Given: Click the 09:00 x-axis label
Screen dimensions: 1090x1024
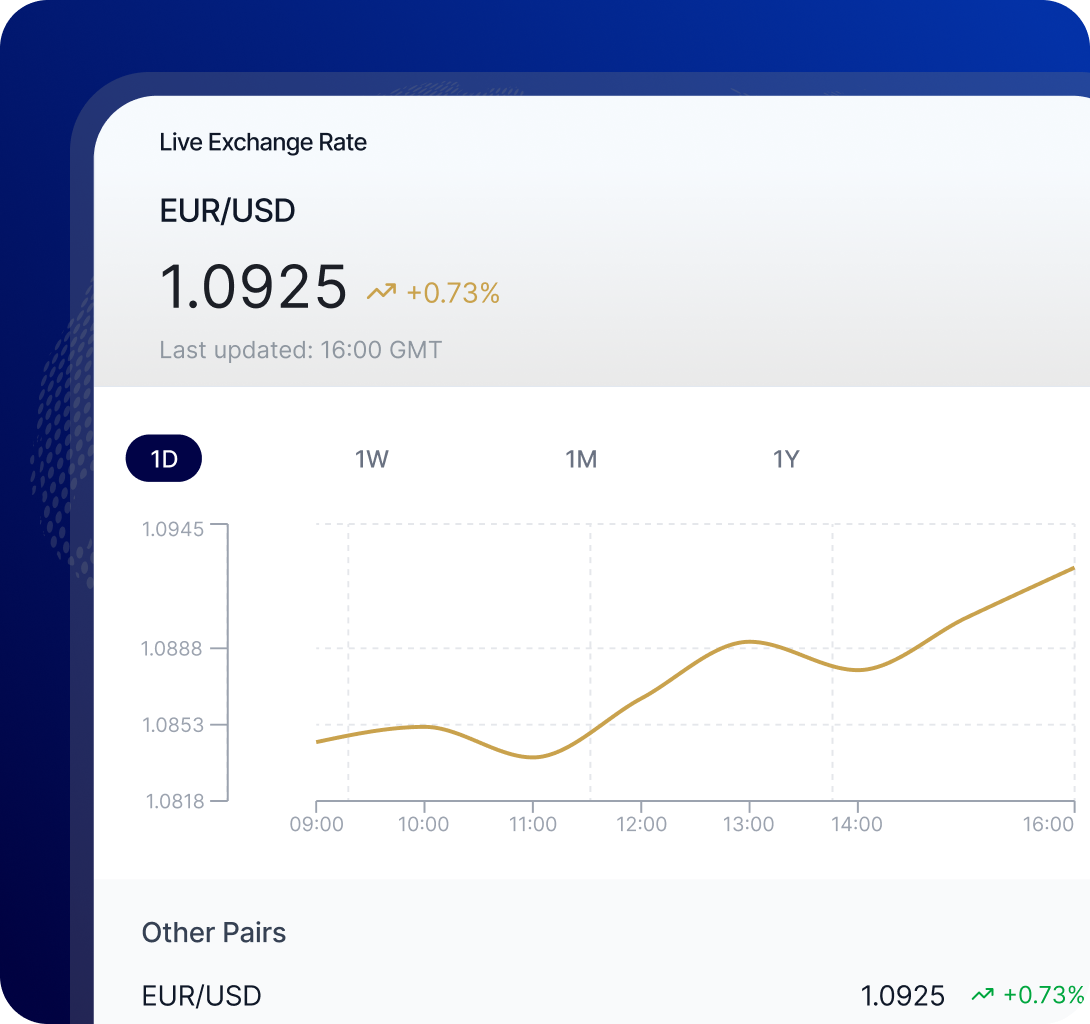Looking at the screenshot, I should [x=316, y=824].
